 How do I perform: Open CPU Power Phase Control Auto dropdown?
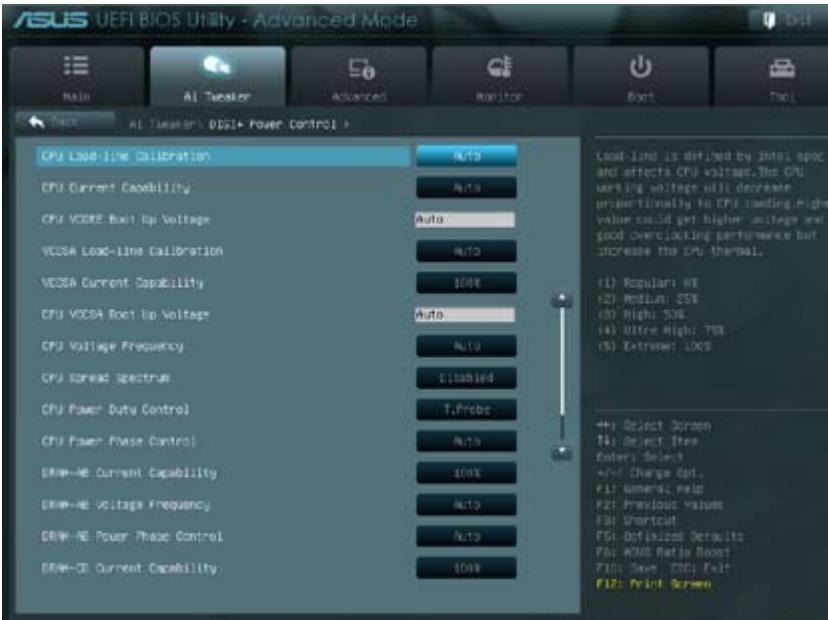coord(466,441)
